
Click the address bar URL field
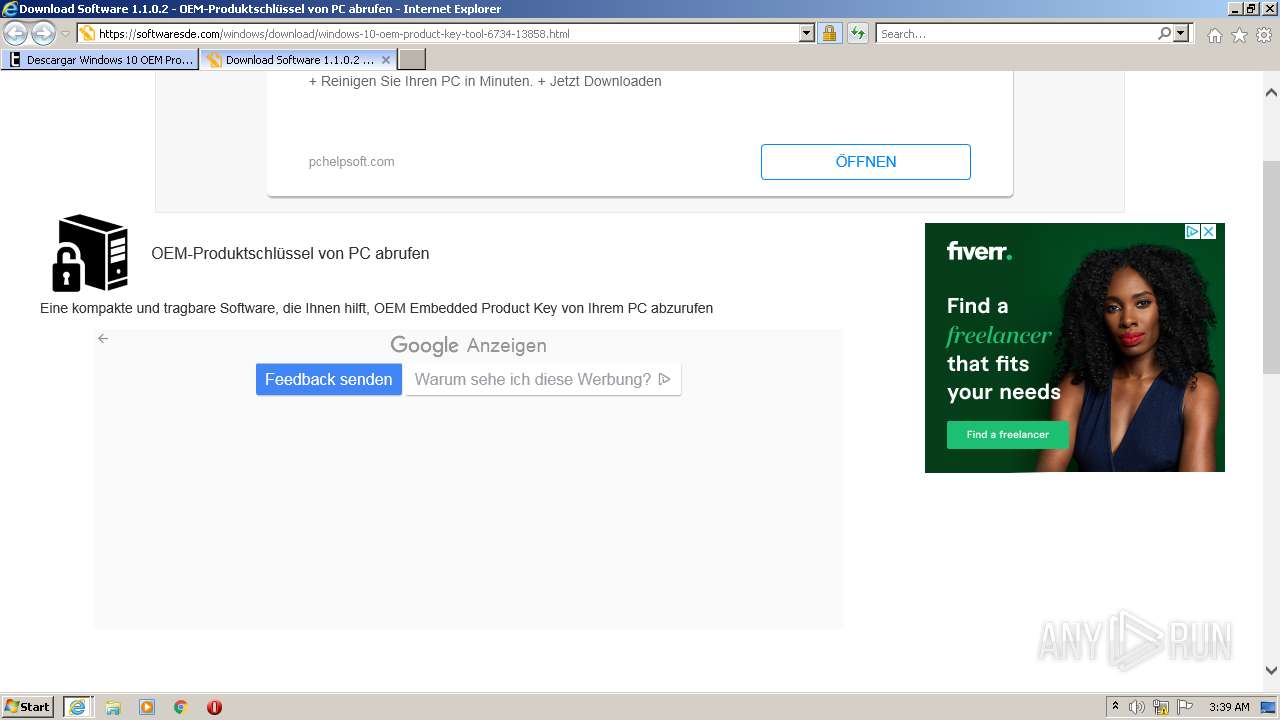pos(438,34)
